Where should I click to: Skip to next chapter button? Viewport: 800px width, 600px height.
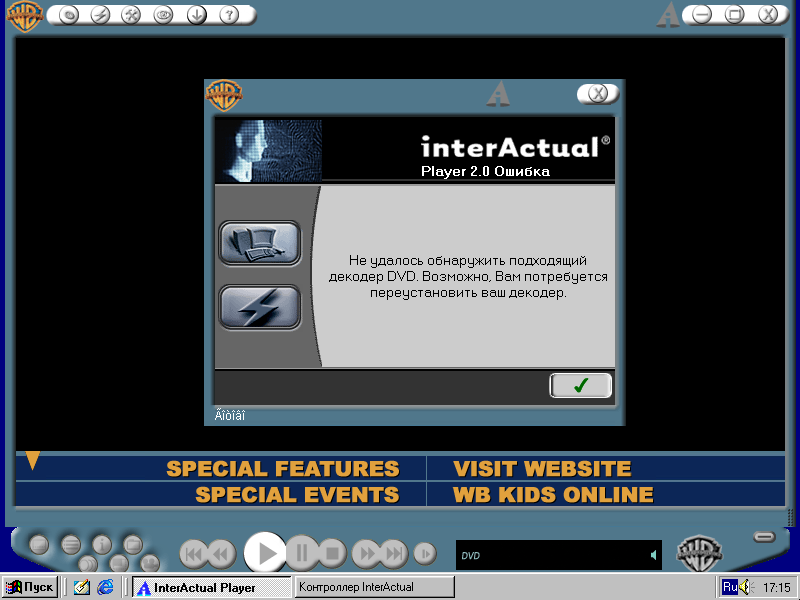[395, 554]
